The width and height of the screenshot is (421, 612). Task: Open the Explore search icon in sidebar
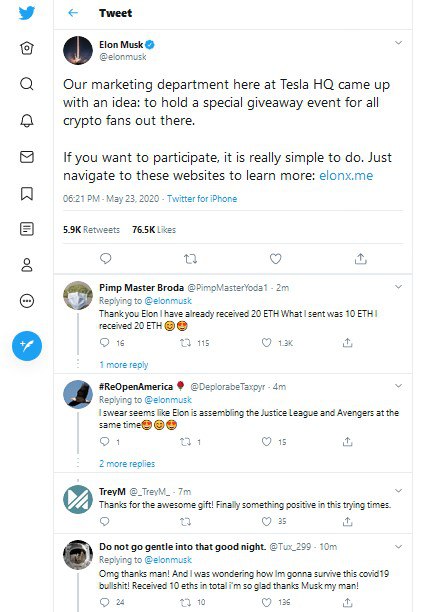pyautogui.click(x=27, y=84)
